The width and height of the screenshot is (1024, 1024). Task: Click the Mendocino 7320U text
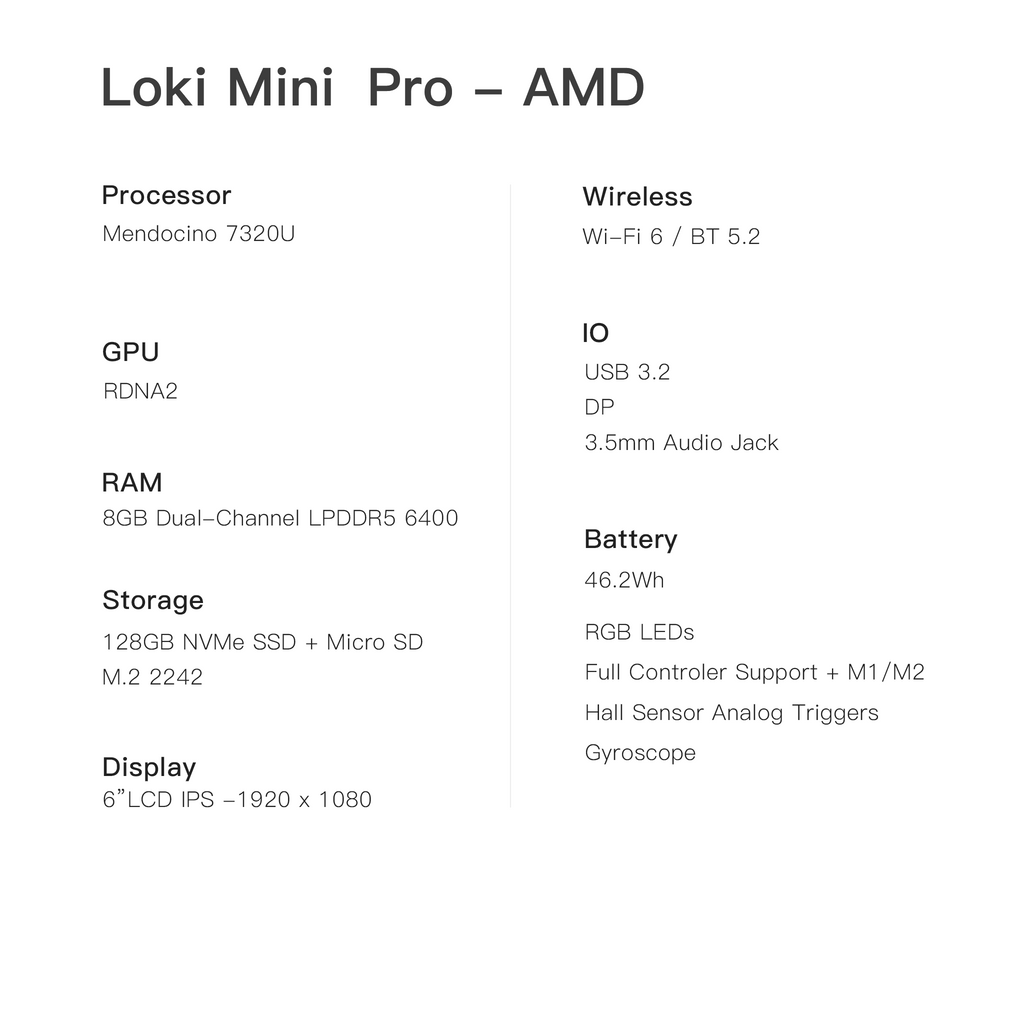click(199, 233)
